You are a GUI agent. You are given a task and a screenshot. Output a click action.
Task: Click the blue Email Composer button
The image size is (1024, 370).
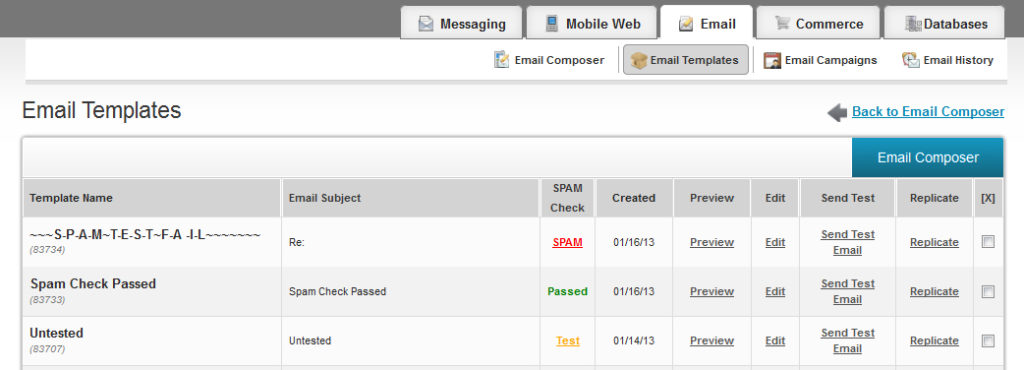pos(927,157)
